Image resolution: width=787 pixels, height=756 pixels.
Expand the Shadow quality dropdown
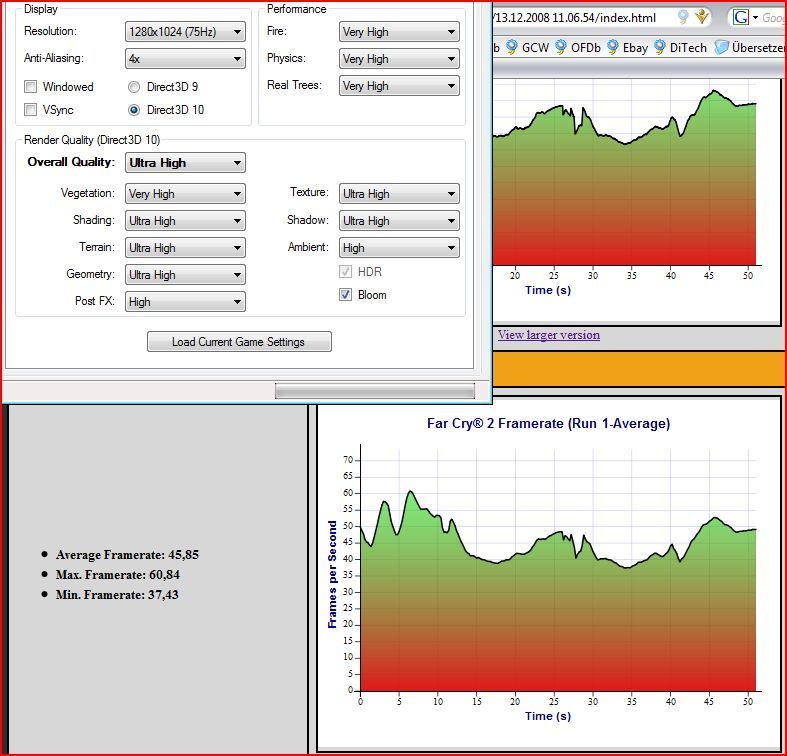coord(399,221)
